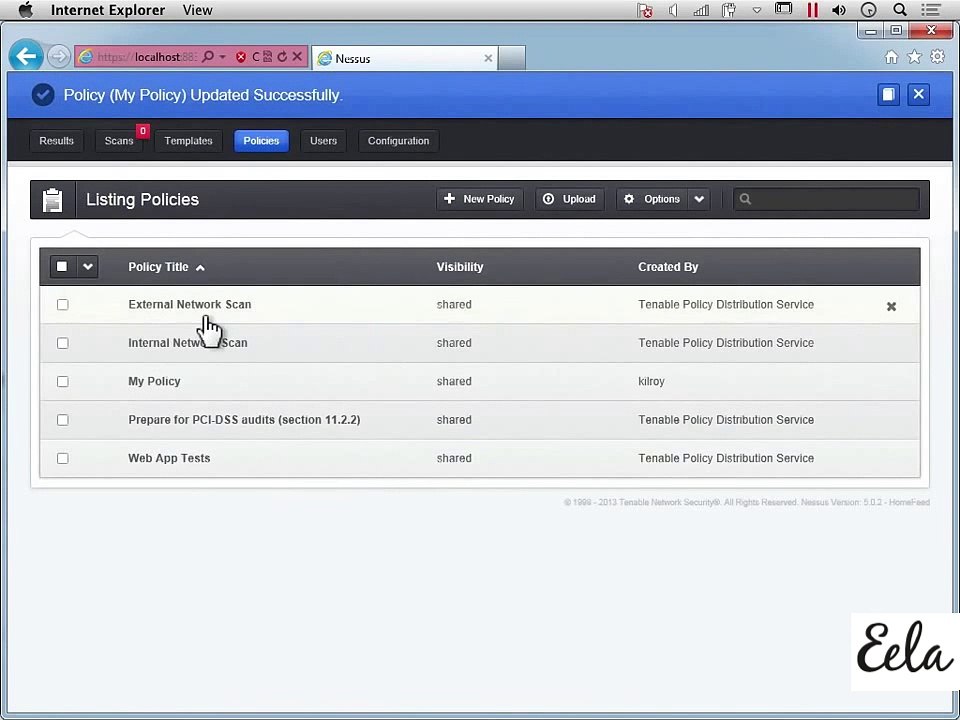Click 'shared' in the My Policy row
This screenshot has width=960, height=720.
454,381
